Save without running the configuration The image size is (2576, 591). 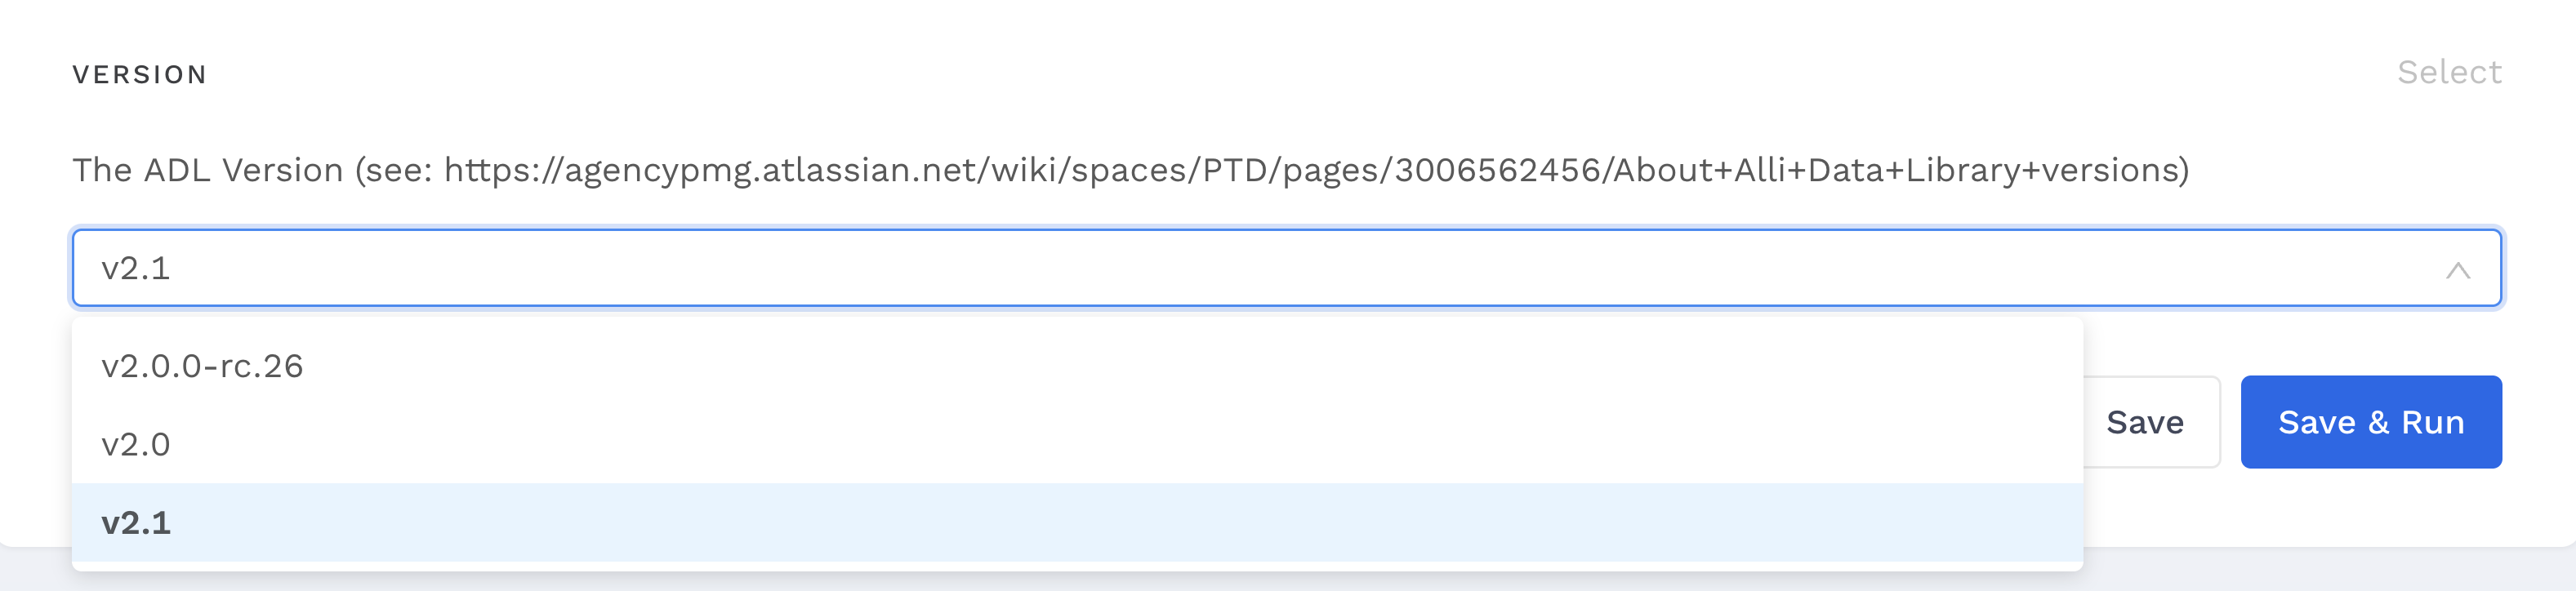click(2150, 422)
